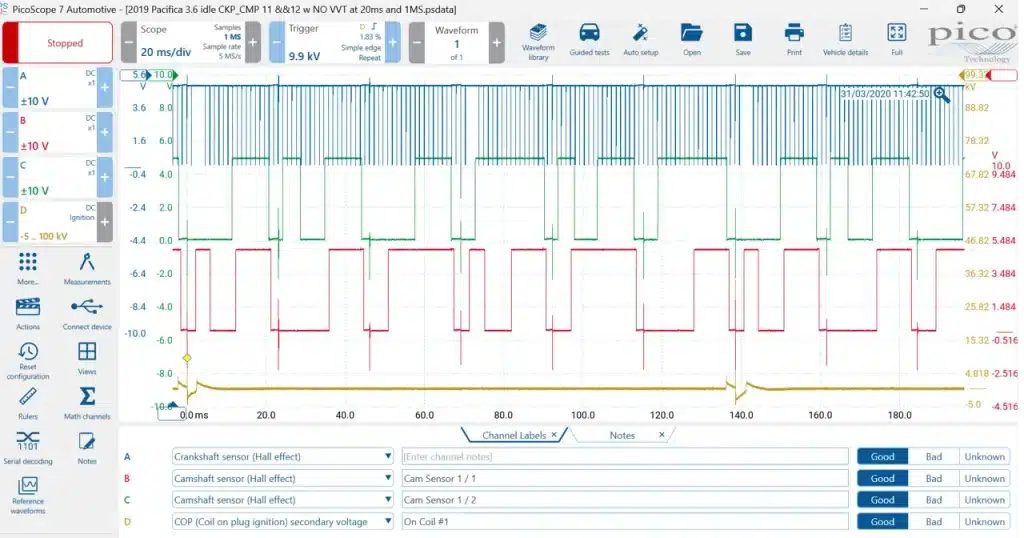The height and width of the screenshot is (538, 1024).
Task: Go to next Waveform buffer
Action: click(496, 42)
